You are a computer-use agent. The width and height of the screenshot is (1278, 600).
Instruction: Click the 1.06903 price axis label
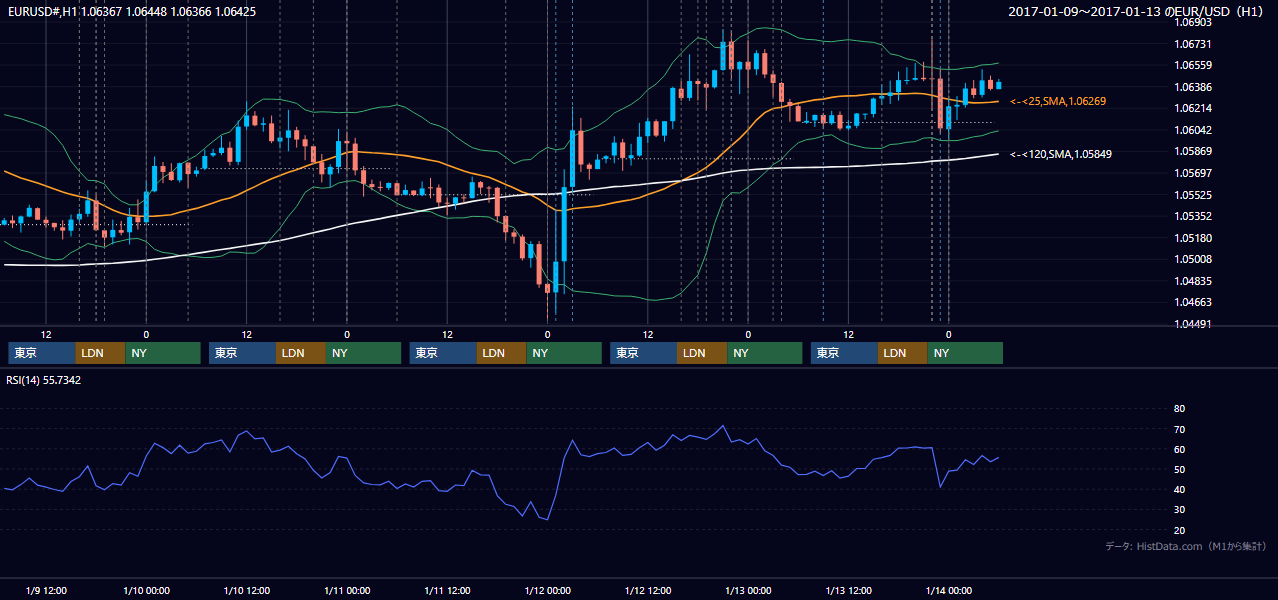pos(1192,22)
